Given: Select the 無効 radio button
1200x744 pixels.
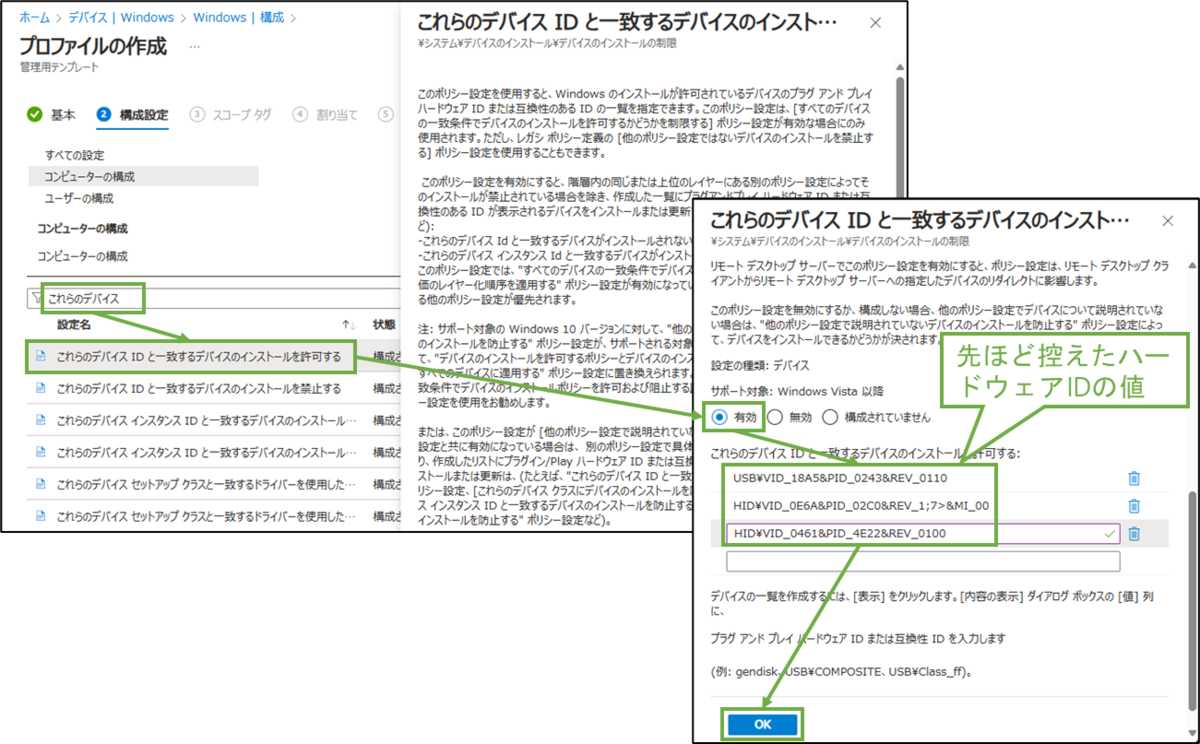Looking at the screenshot, I should [775, 417].
